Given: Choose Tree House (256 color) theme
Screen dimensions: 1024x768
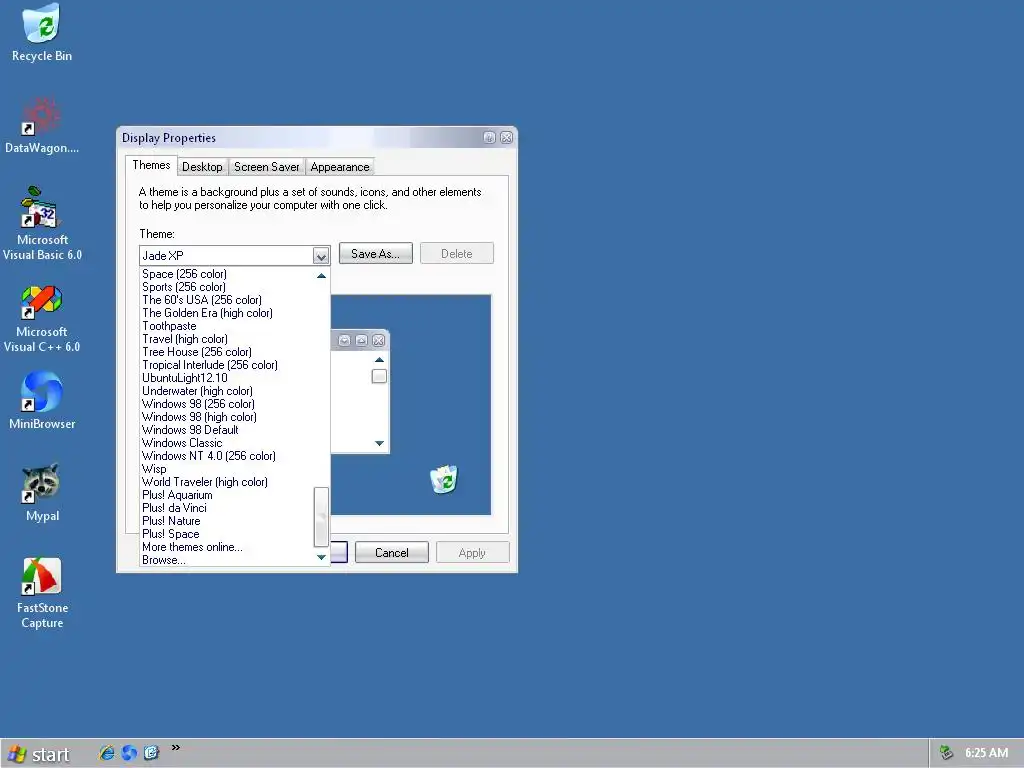Looking at the screenshot, I should coord(227,352).
